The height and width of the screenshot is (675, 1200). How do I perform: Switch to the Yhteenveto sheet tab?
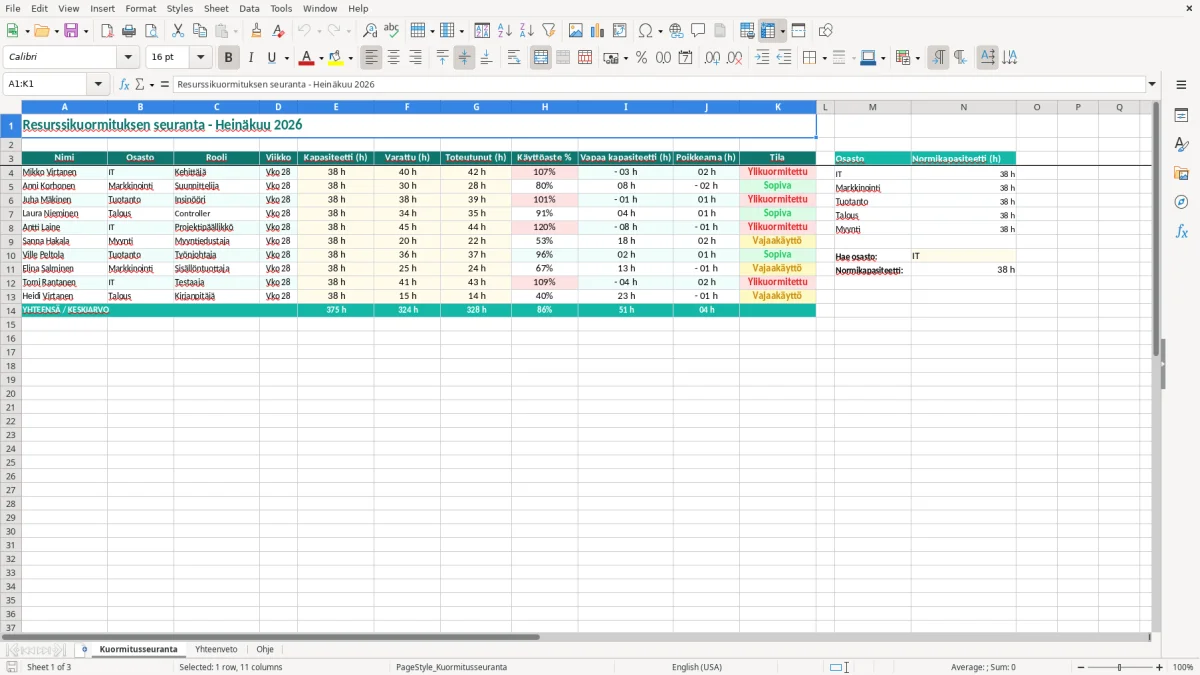click(216, 649)
